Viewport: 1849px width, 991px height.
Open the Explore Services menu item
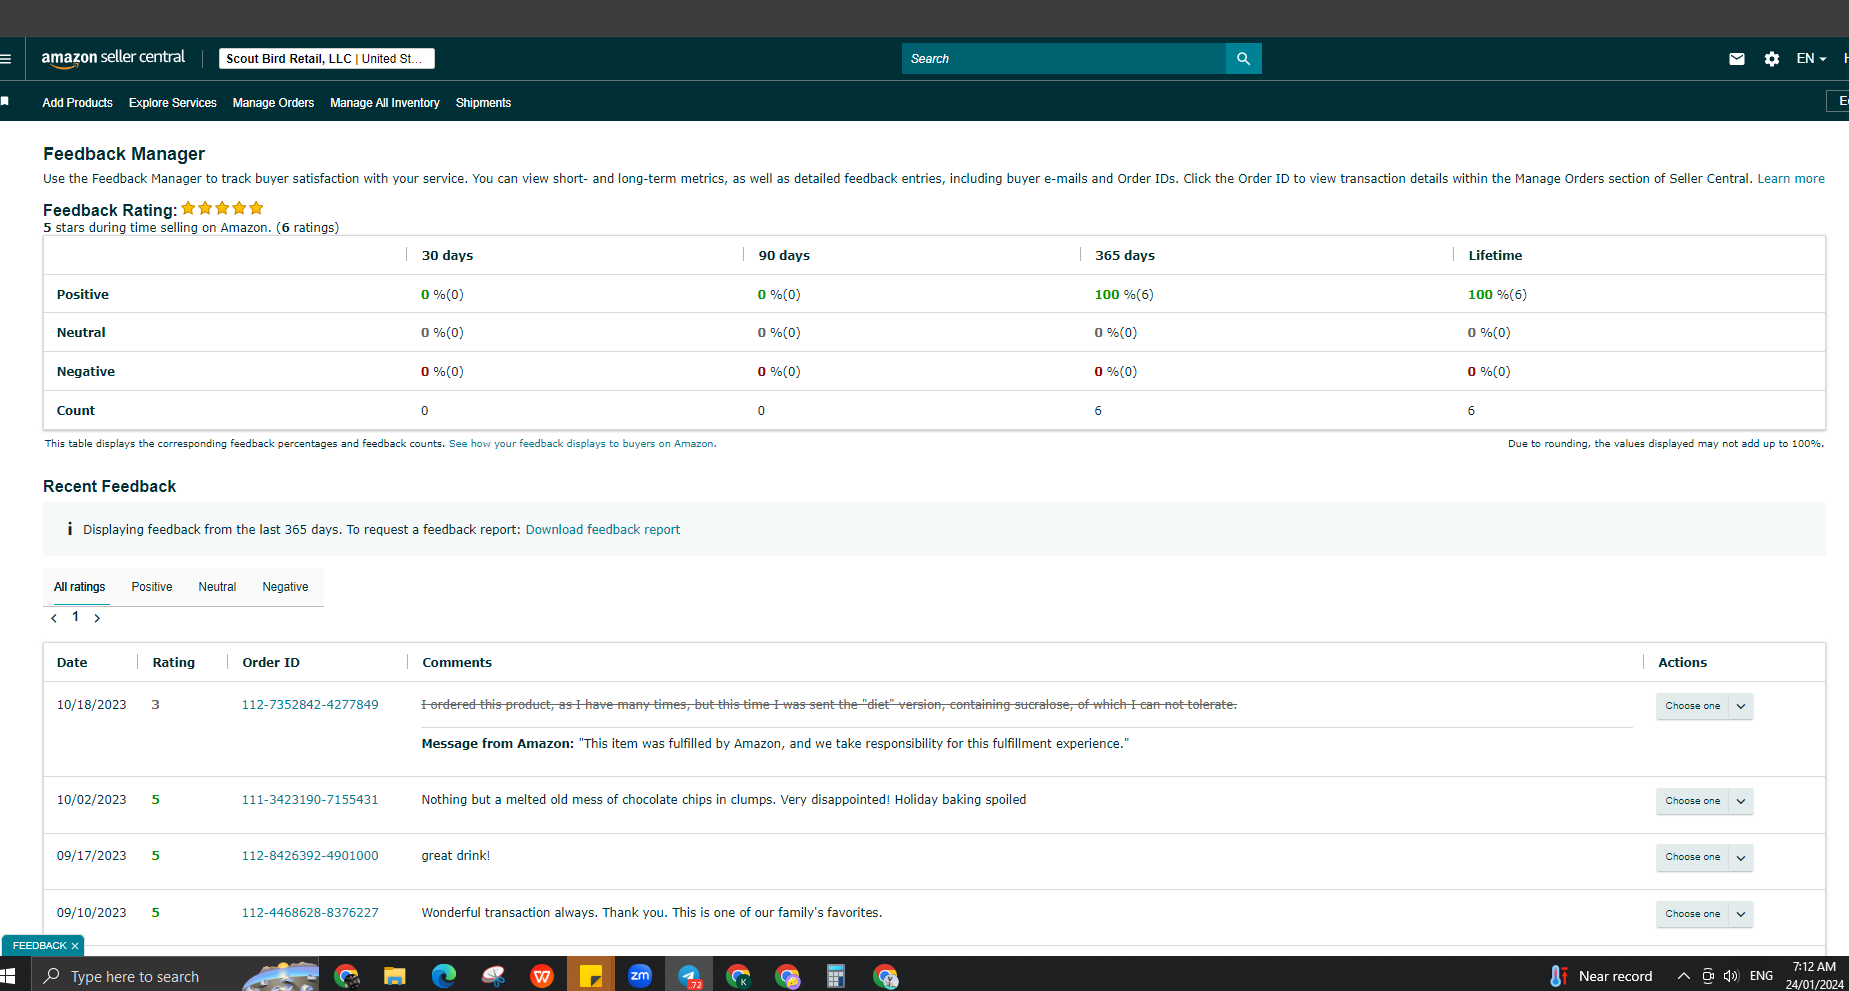click(173, 103)
